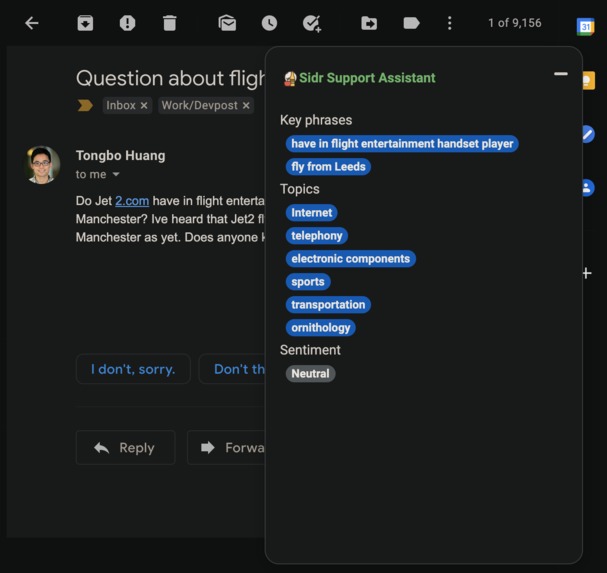The width and height of the screenshot is (607, 573).
Task: Choose the 'I don't, sorry.' smart reply
Action: coord(133,369)
